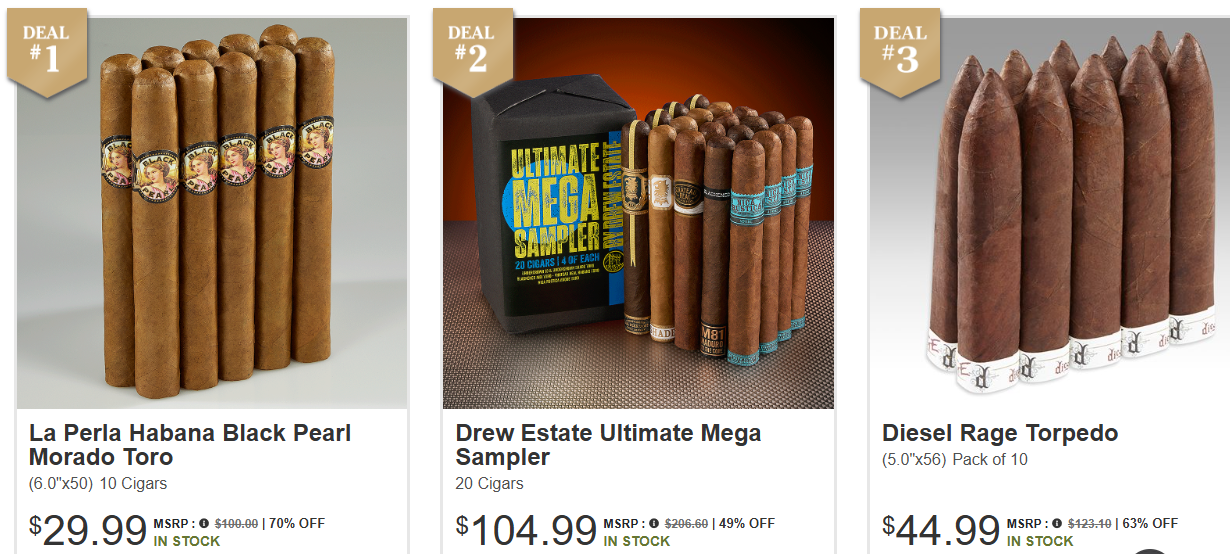Click the 49% OFF discount label
Image resolution: width=1230 pixels, height=554 pixels.
point(746,523)
